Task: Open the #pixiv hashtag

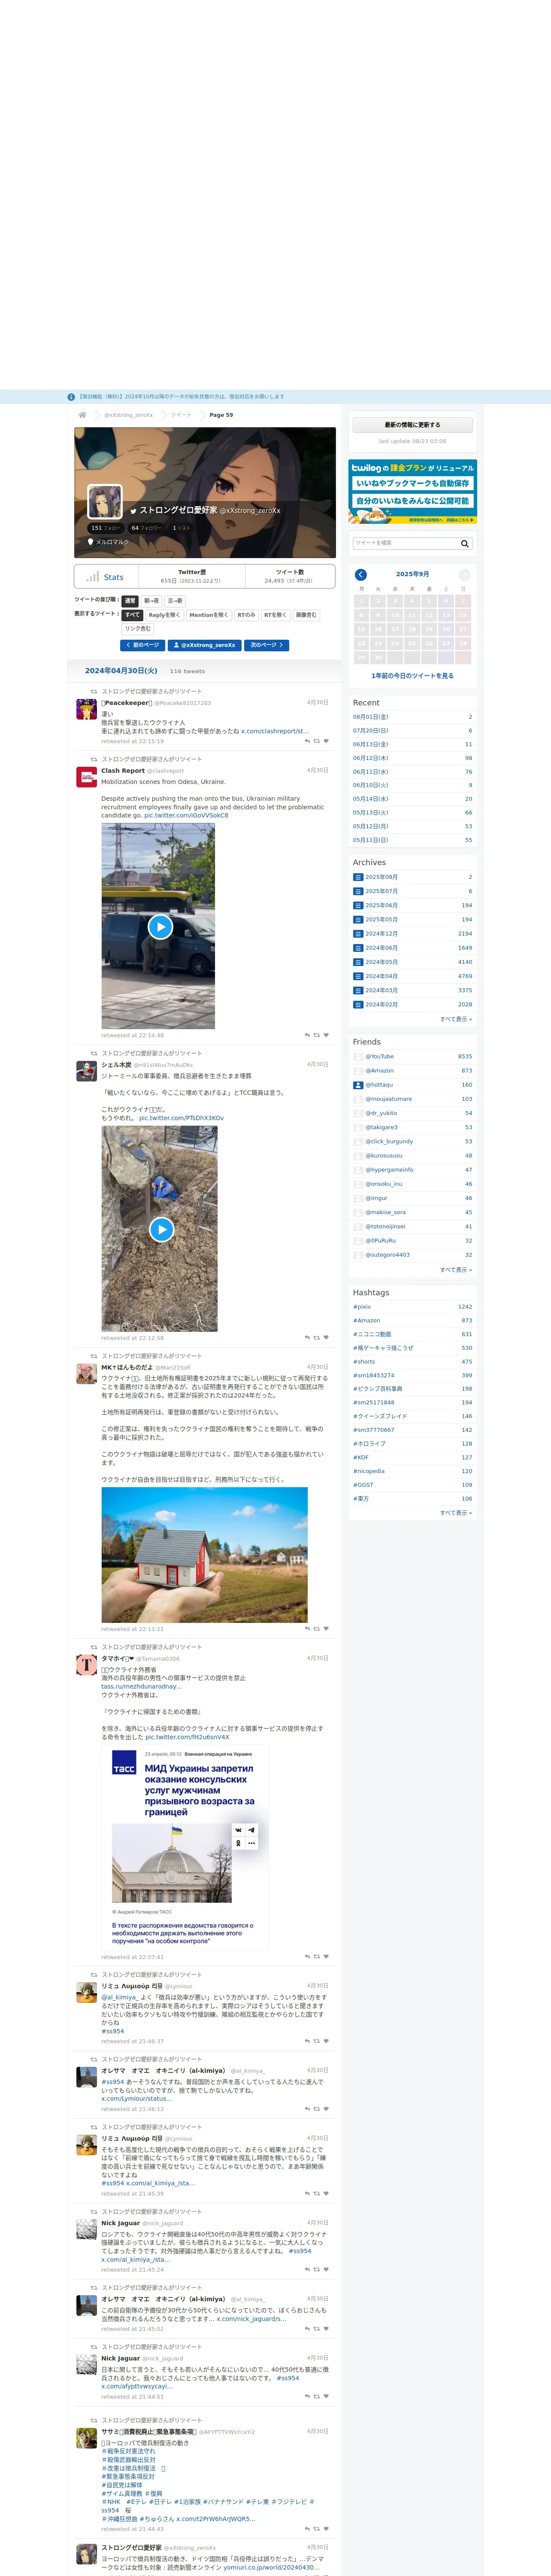Action: (x=362, y=1306)
